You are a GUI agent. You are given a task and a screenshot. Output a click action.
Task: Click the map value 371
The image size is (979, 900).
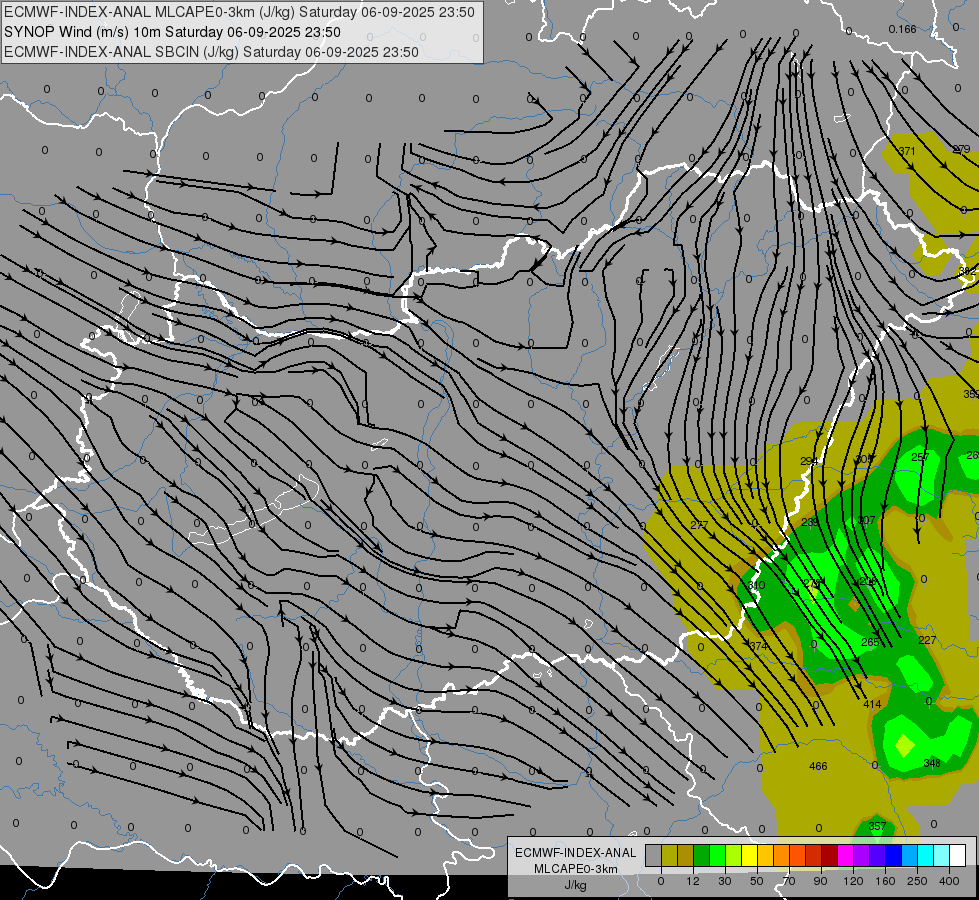click(907, 151)
